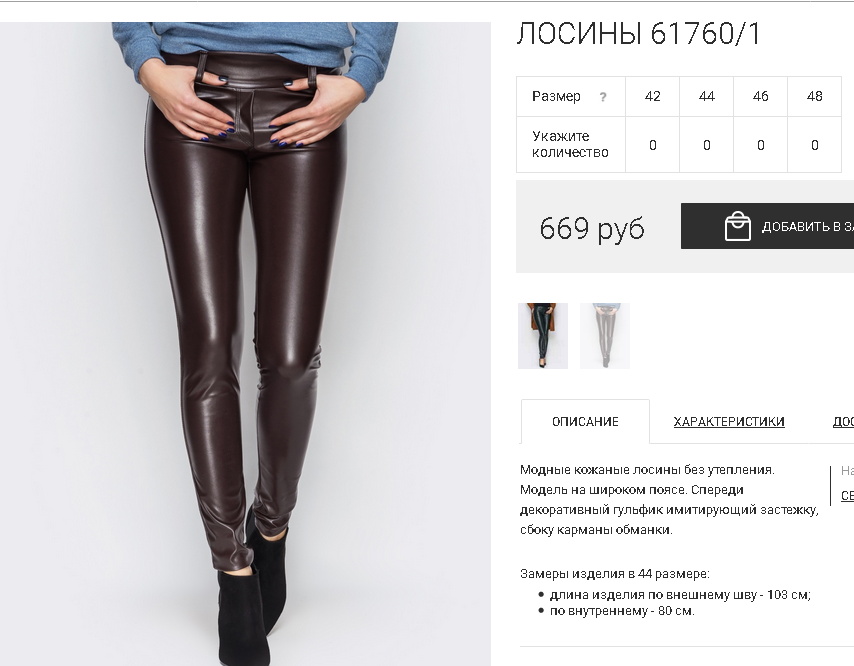Viewport: 854px width, 666px height.
Task: Open the size help question mark
Action: click(x=602, y=97)
